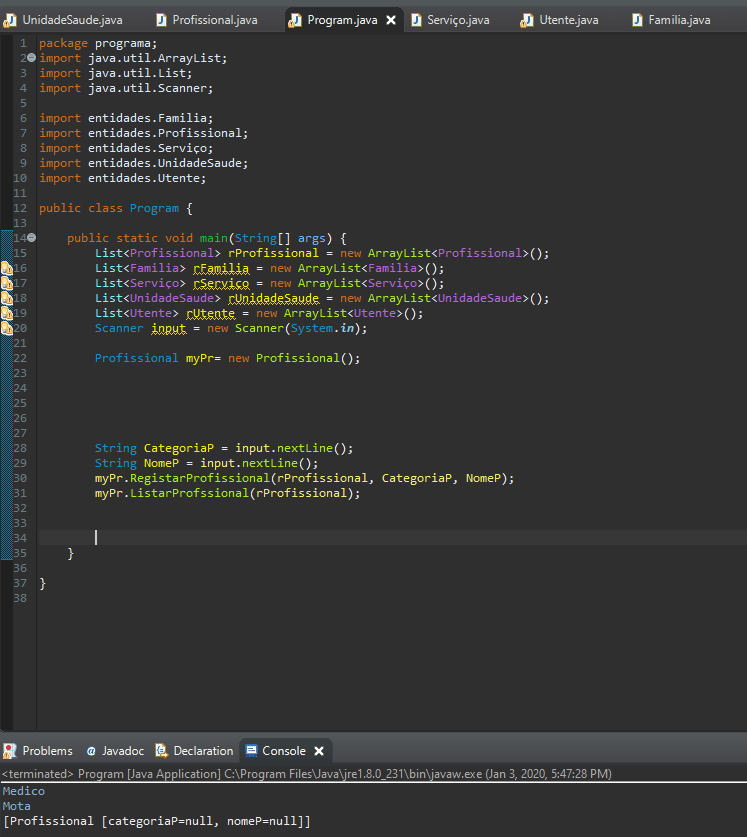Open the Familia.java editor tab
The width and height of the screenshot is (747, 837).
pos(671,20)
